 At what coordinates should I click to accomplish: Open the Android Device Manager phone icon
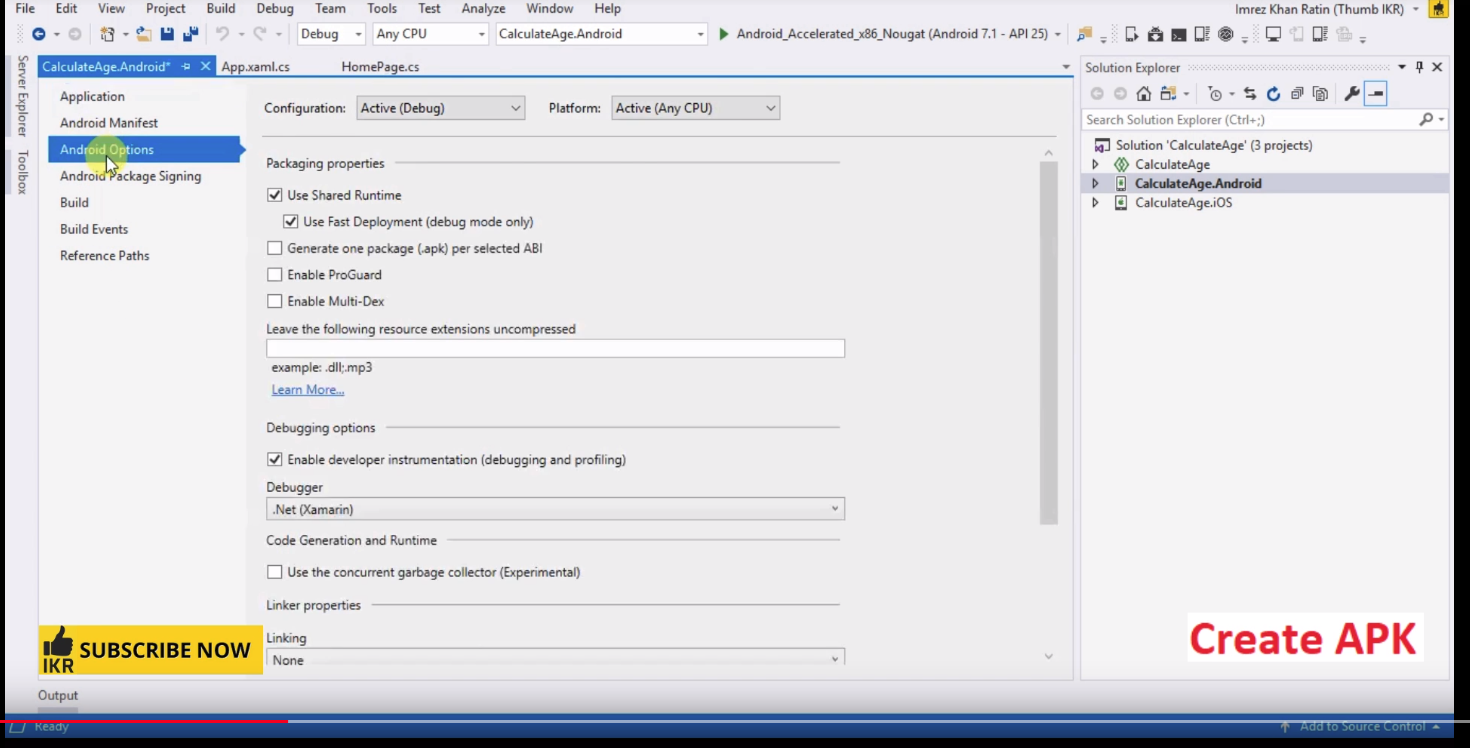click(x=1132, y=34)
